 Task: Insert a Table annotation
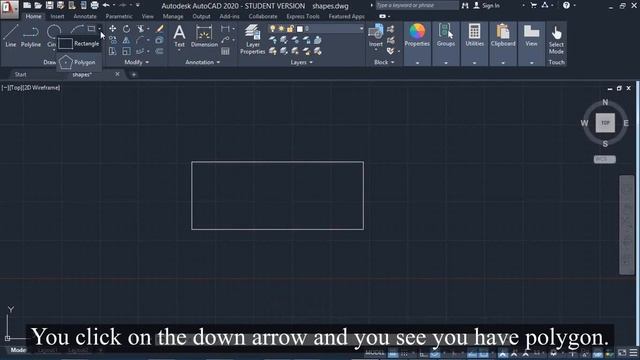coord(225,51)
